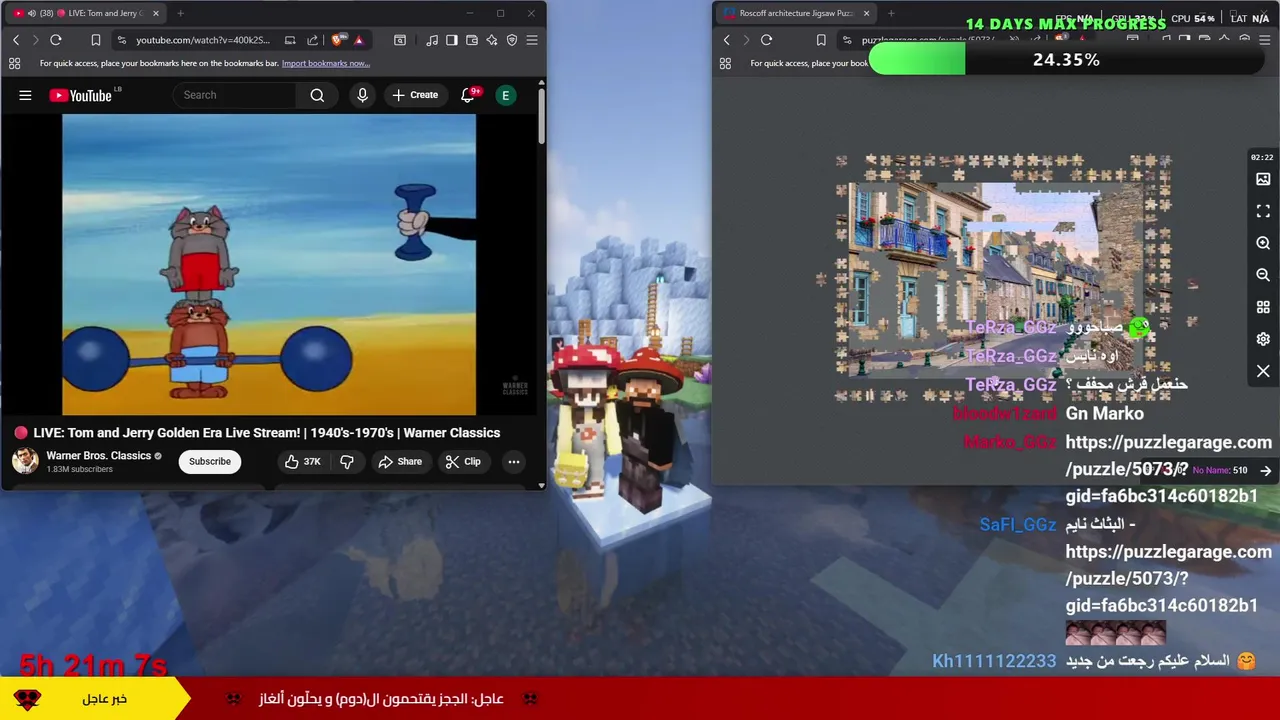Open Brave Wallet icon in YouTube window
This screenshot has height=720, width=1280.
pyautogui.click(x=472, y=40)
